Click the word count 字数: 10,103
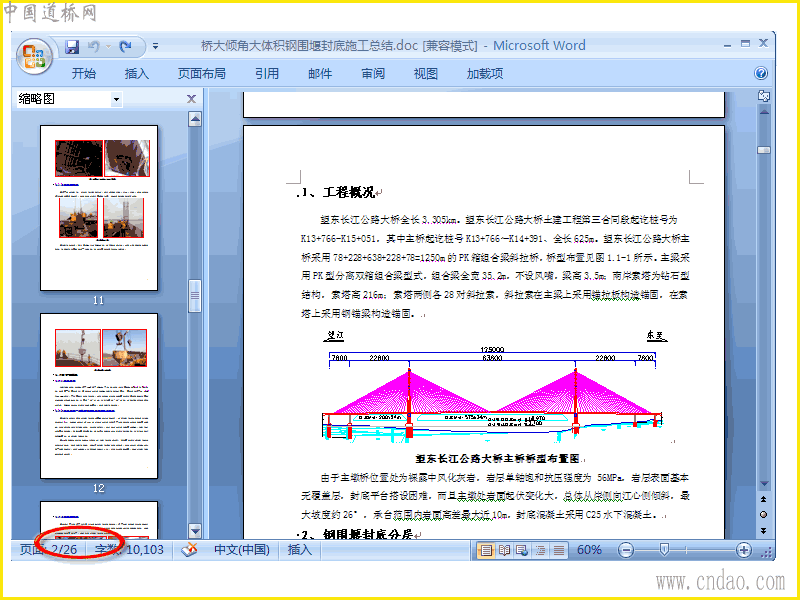This screenshot has width=800, height=600. tap(129, 549)
